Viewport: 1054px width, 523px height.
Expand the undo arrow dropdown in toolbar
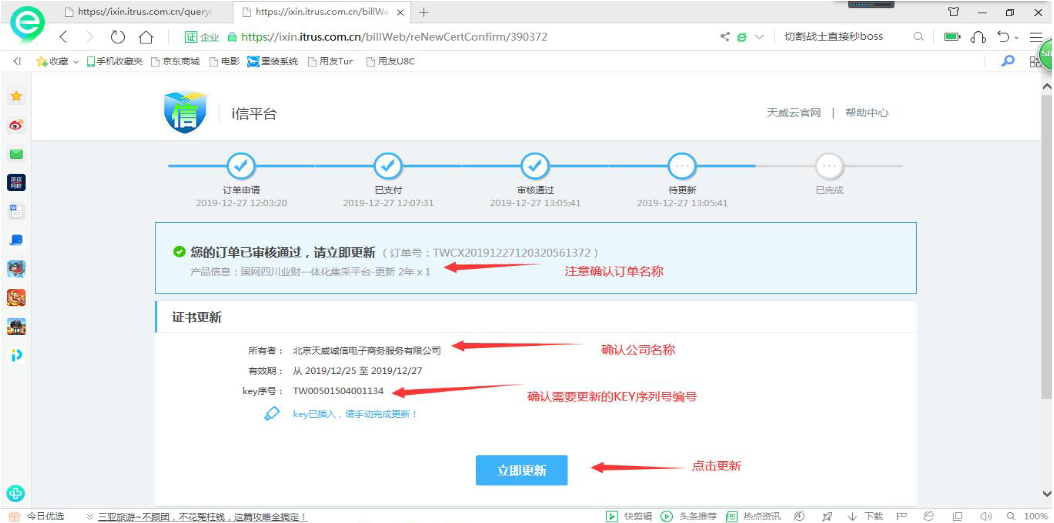click(1017, 38)
